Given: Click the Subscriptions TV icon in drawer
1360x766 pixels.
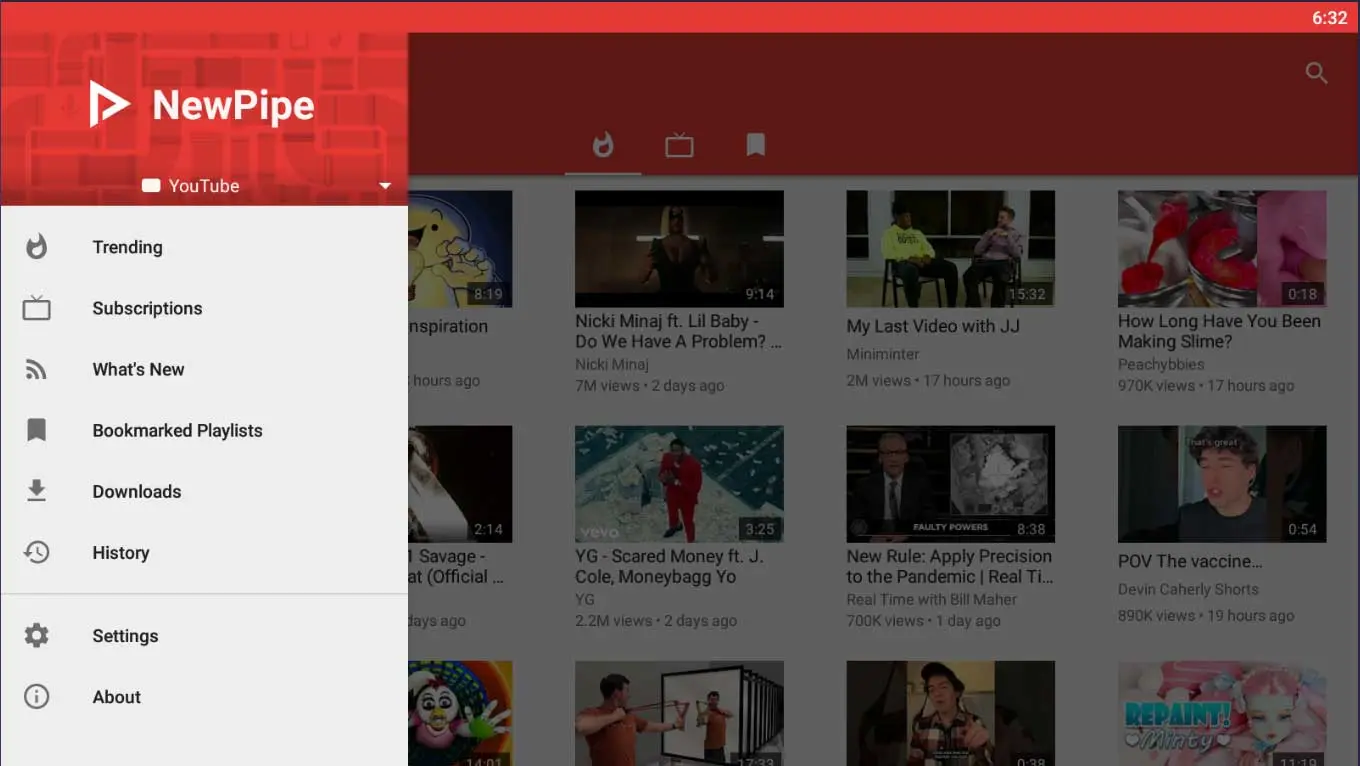Looking at the screenshot, I should (x=37, y=308).
